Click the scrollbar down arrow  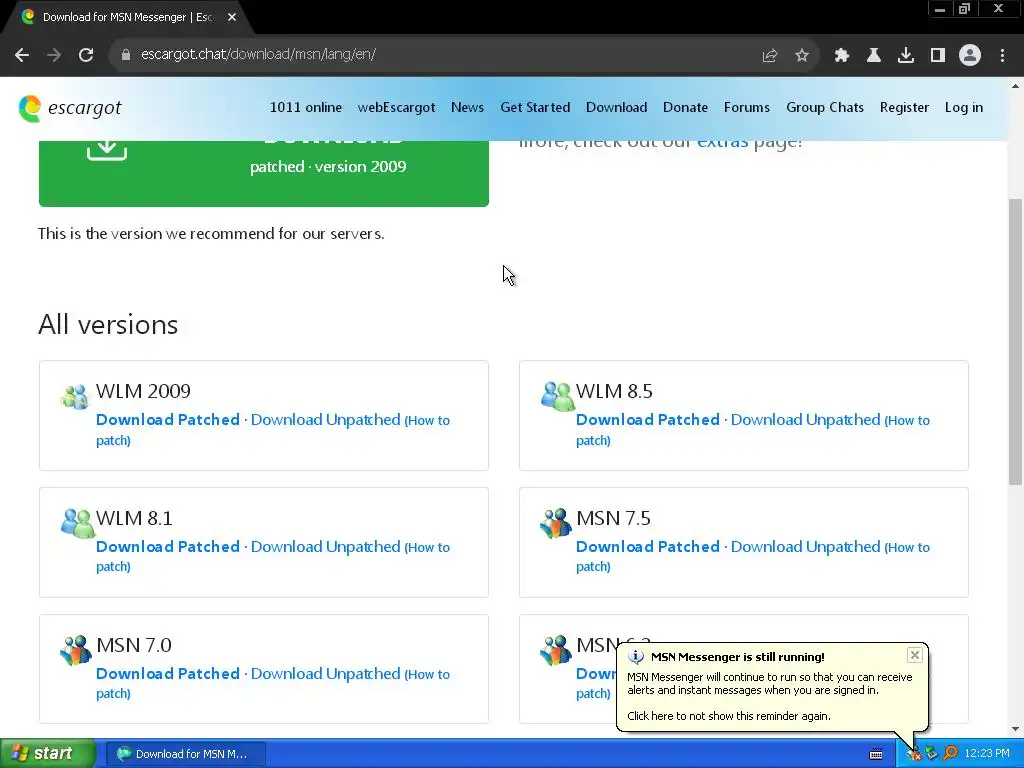1016,729
